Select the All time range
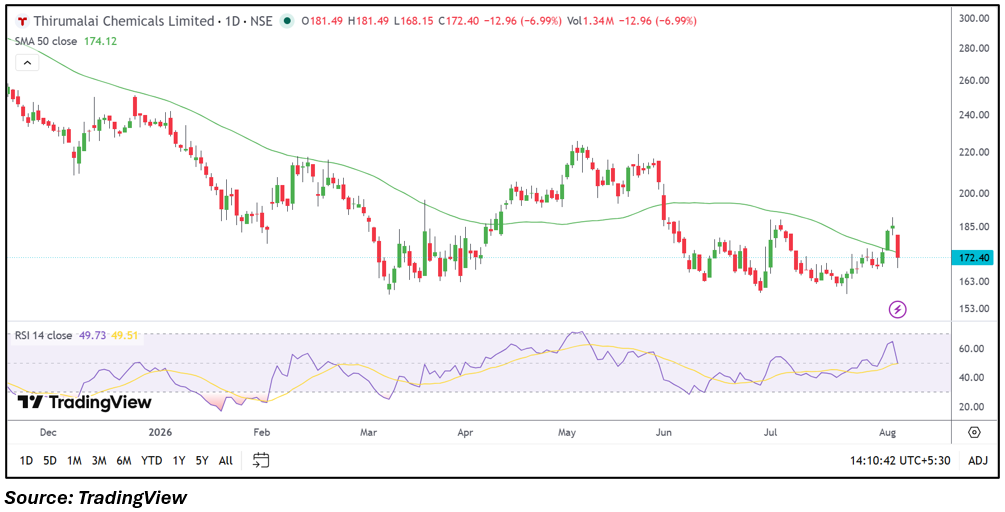The width and height of the screenshot is (1005, 512). point(226,460)
